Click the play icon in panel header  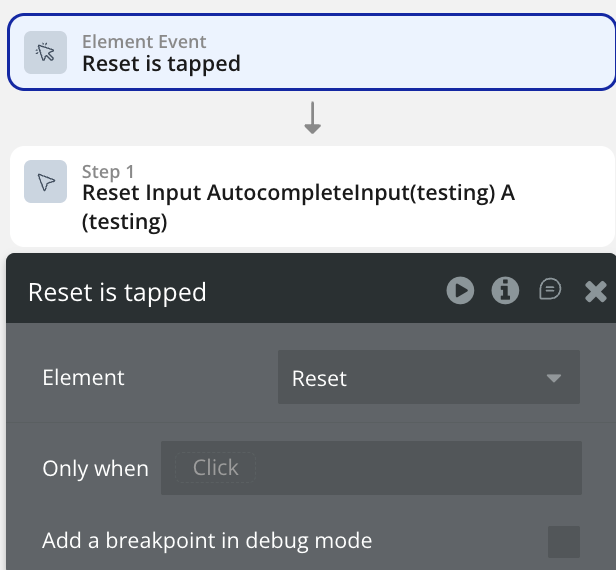460,290
